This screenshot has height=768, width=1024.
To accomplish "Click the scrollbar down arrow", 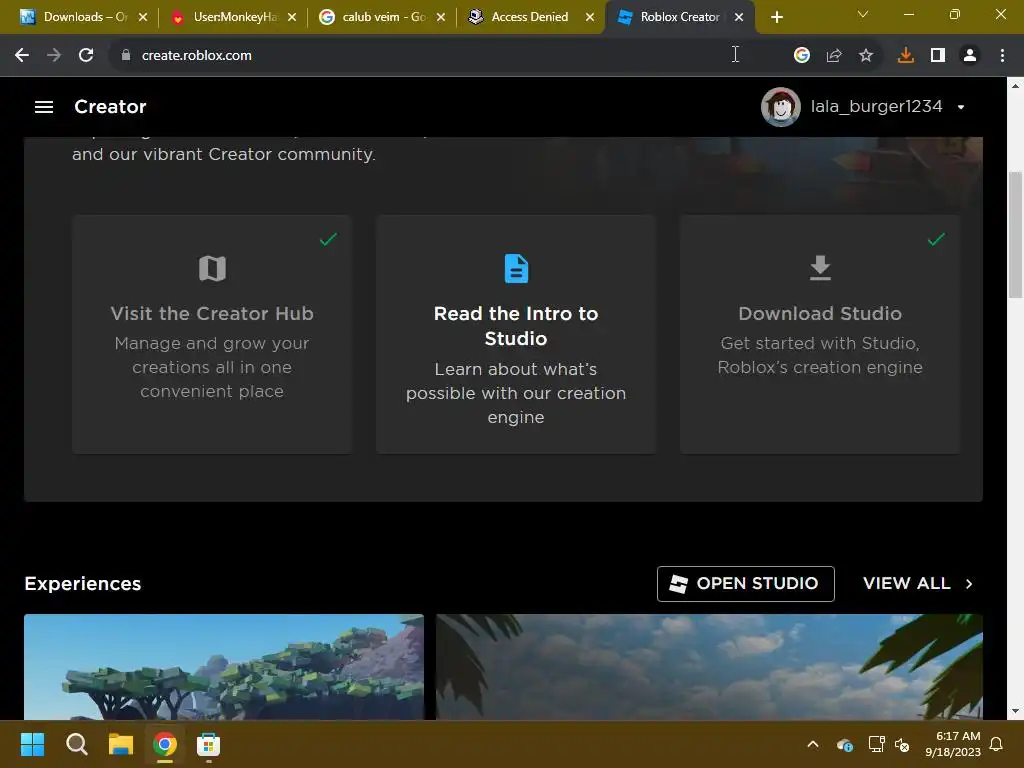I will [x=1016, y=711].
